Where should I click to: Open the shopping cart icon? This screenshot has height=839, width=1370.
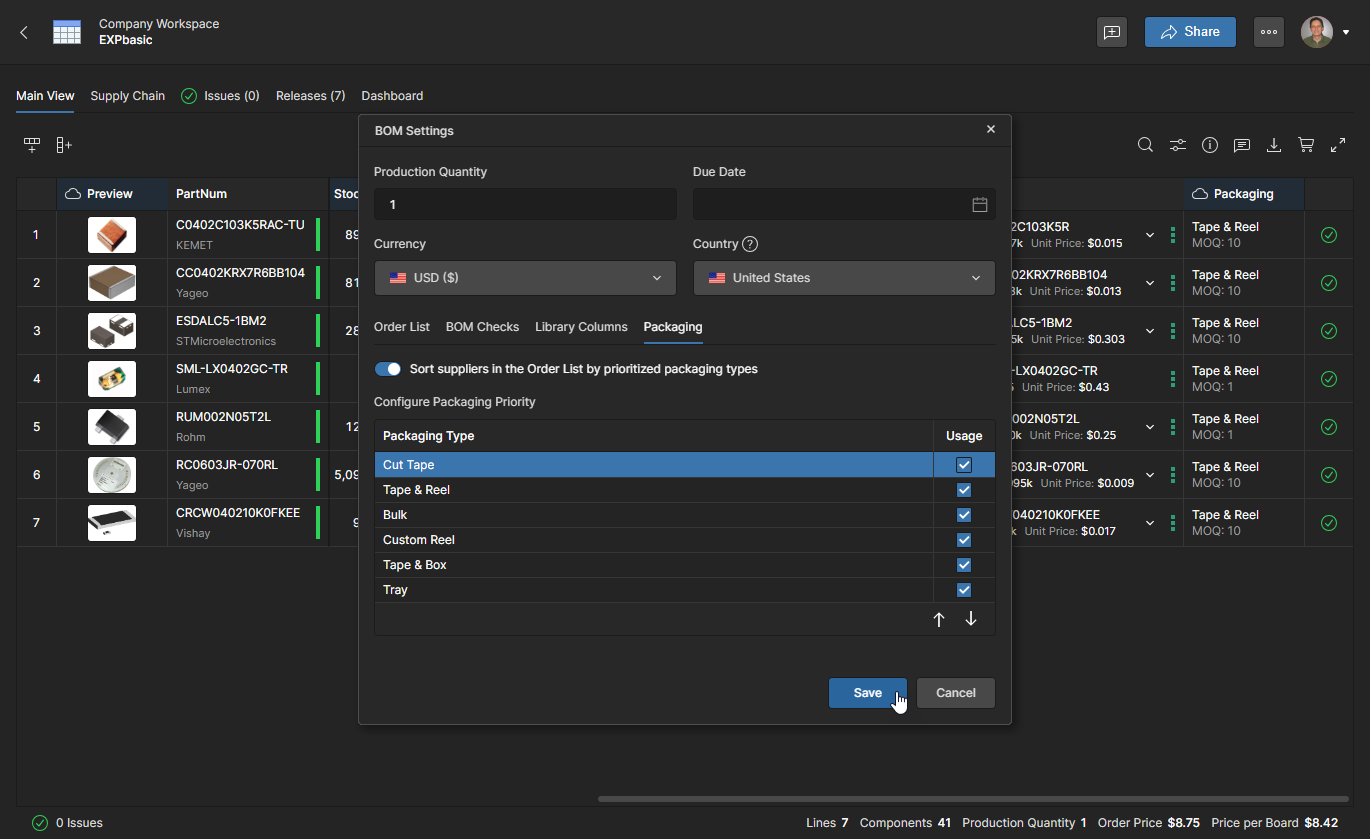click(x=1305, y=145)
